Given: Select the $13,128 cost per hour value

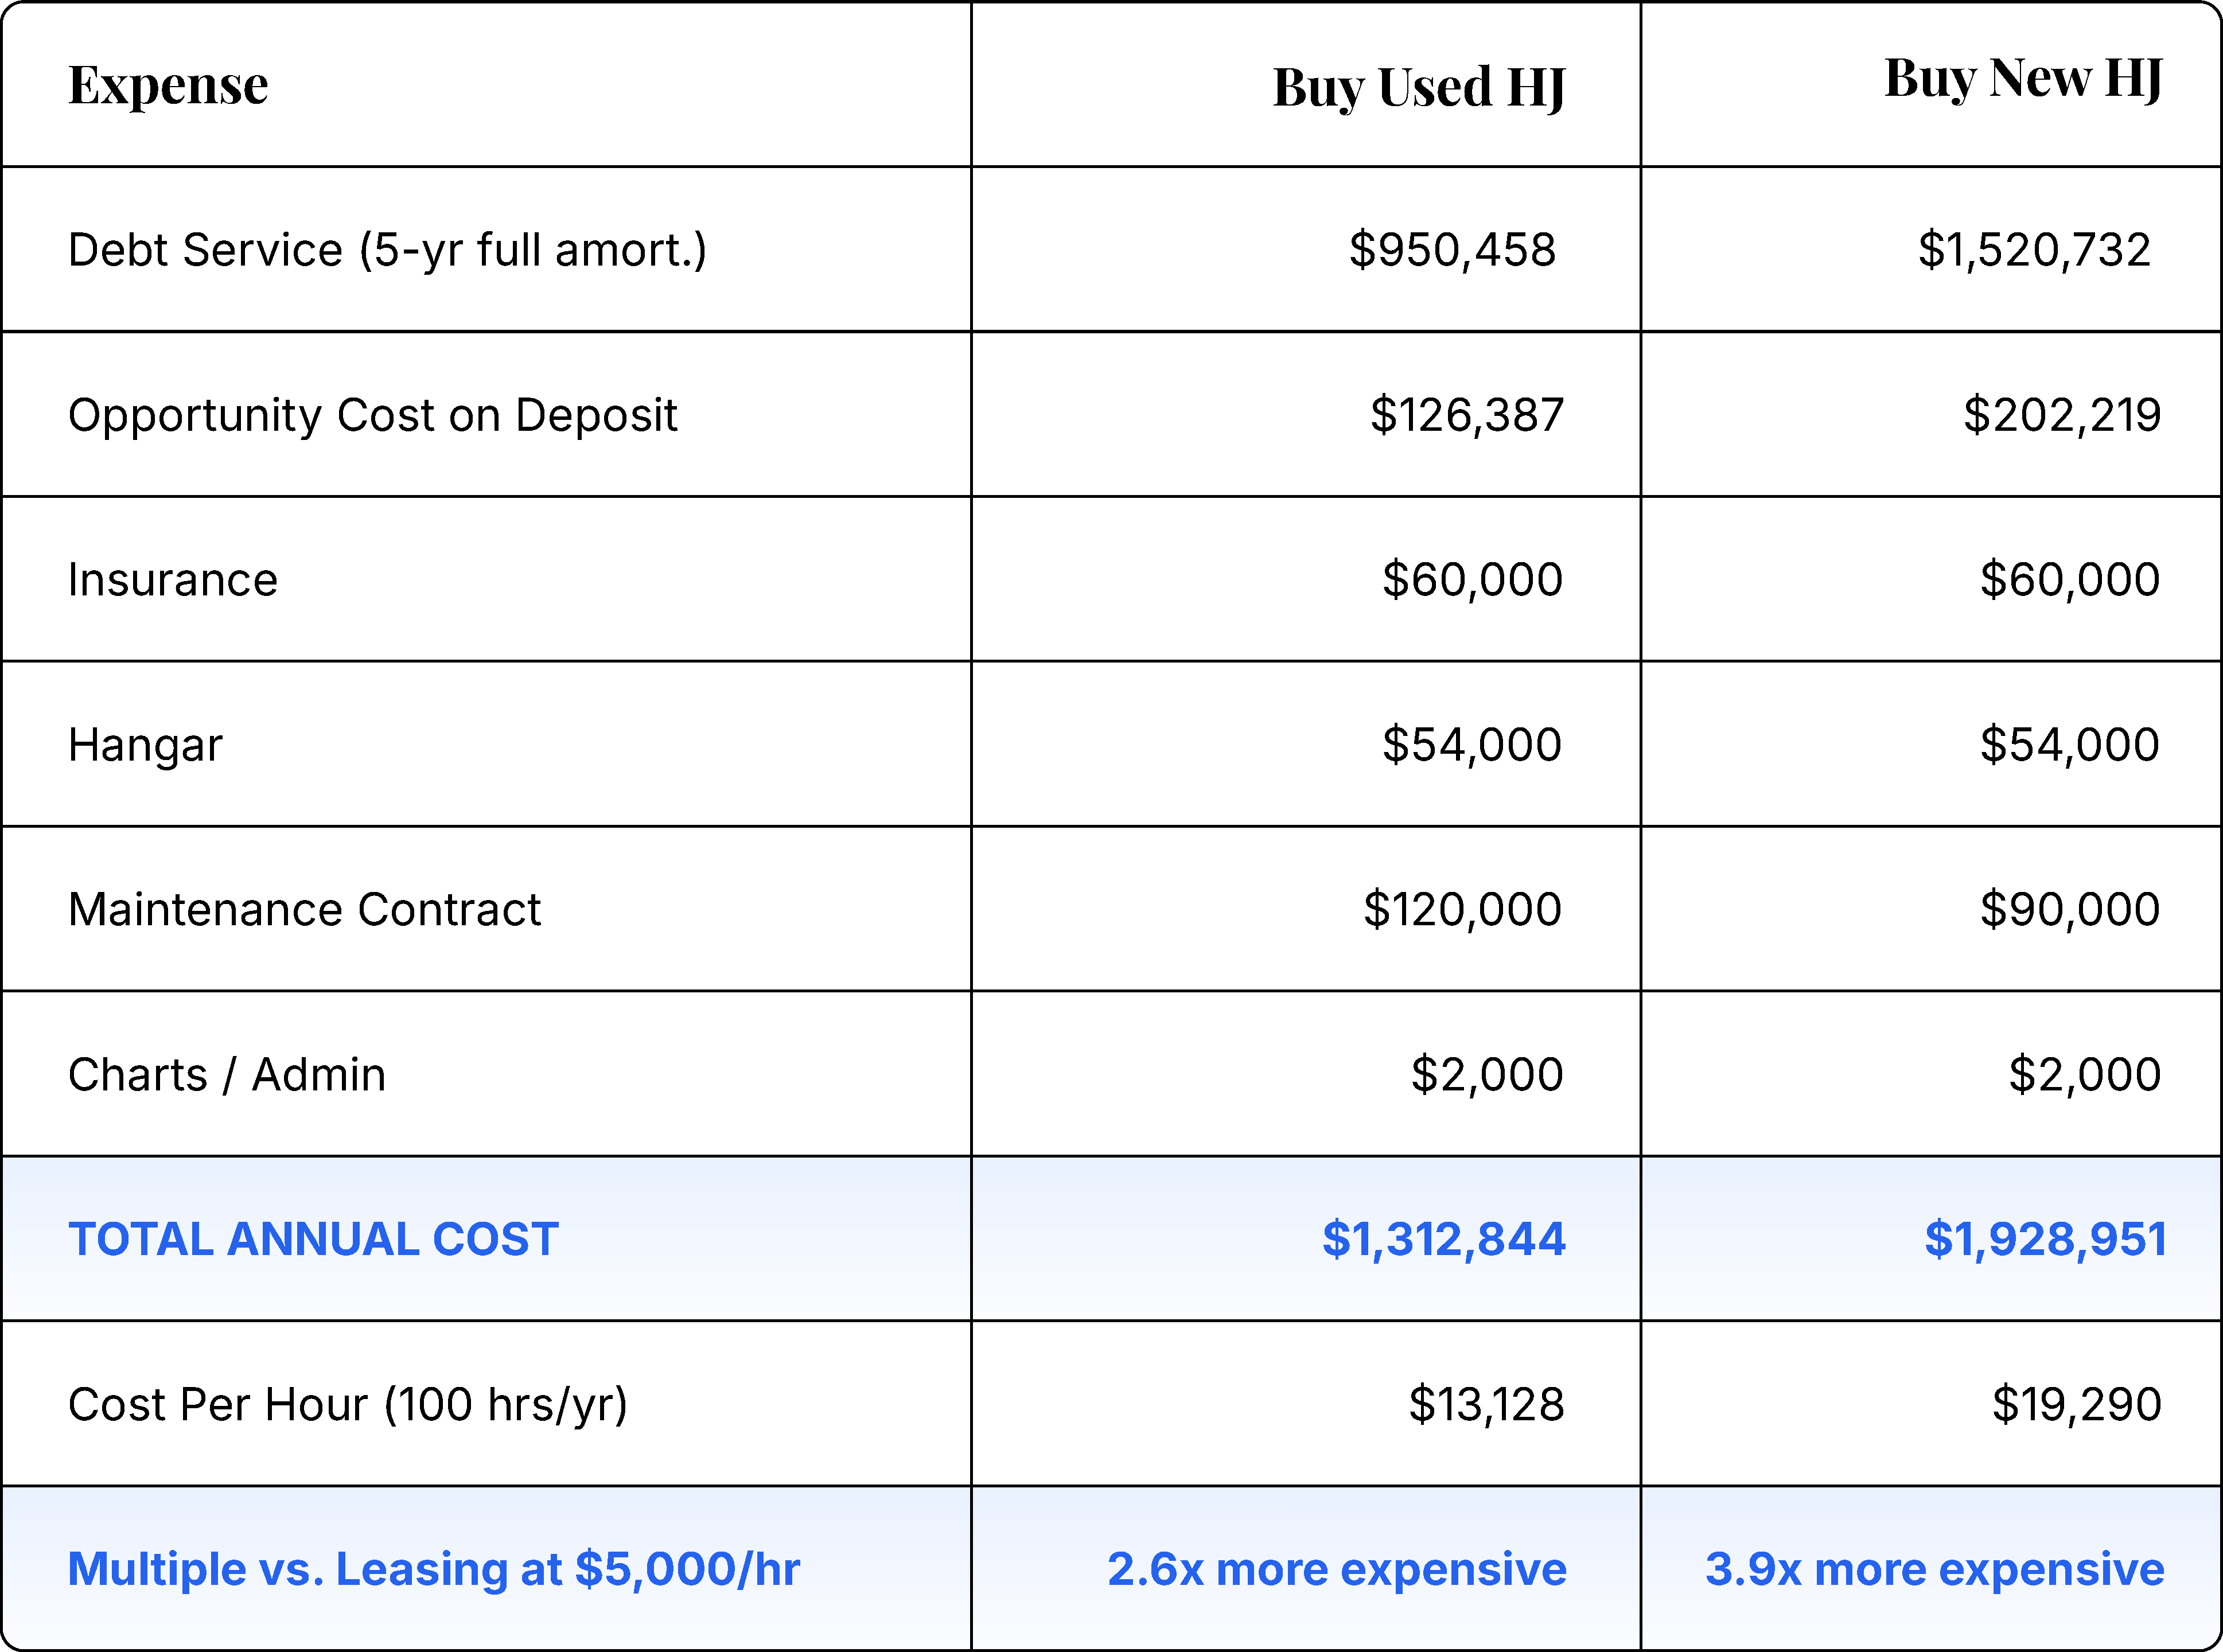Looking at the screenshot, I should 1486,1405.
